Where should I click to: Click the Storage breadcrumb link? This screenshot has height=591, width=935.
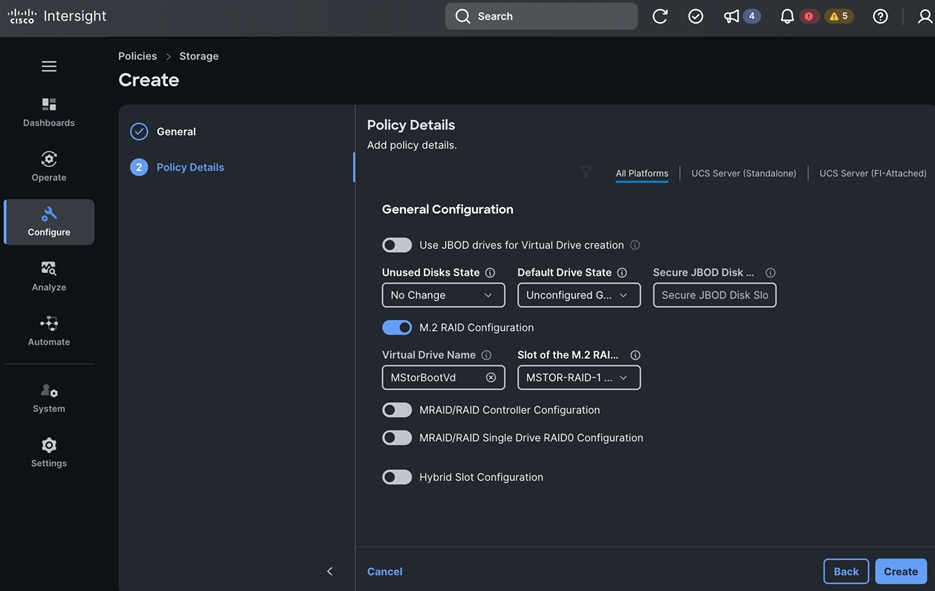tap(199, 56)
